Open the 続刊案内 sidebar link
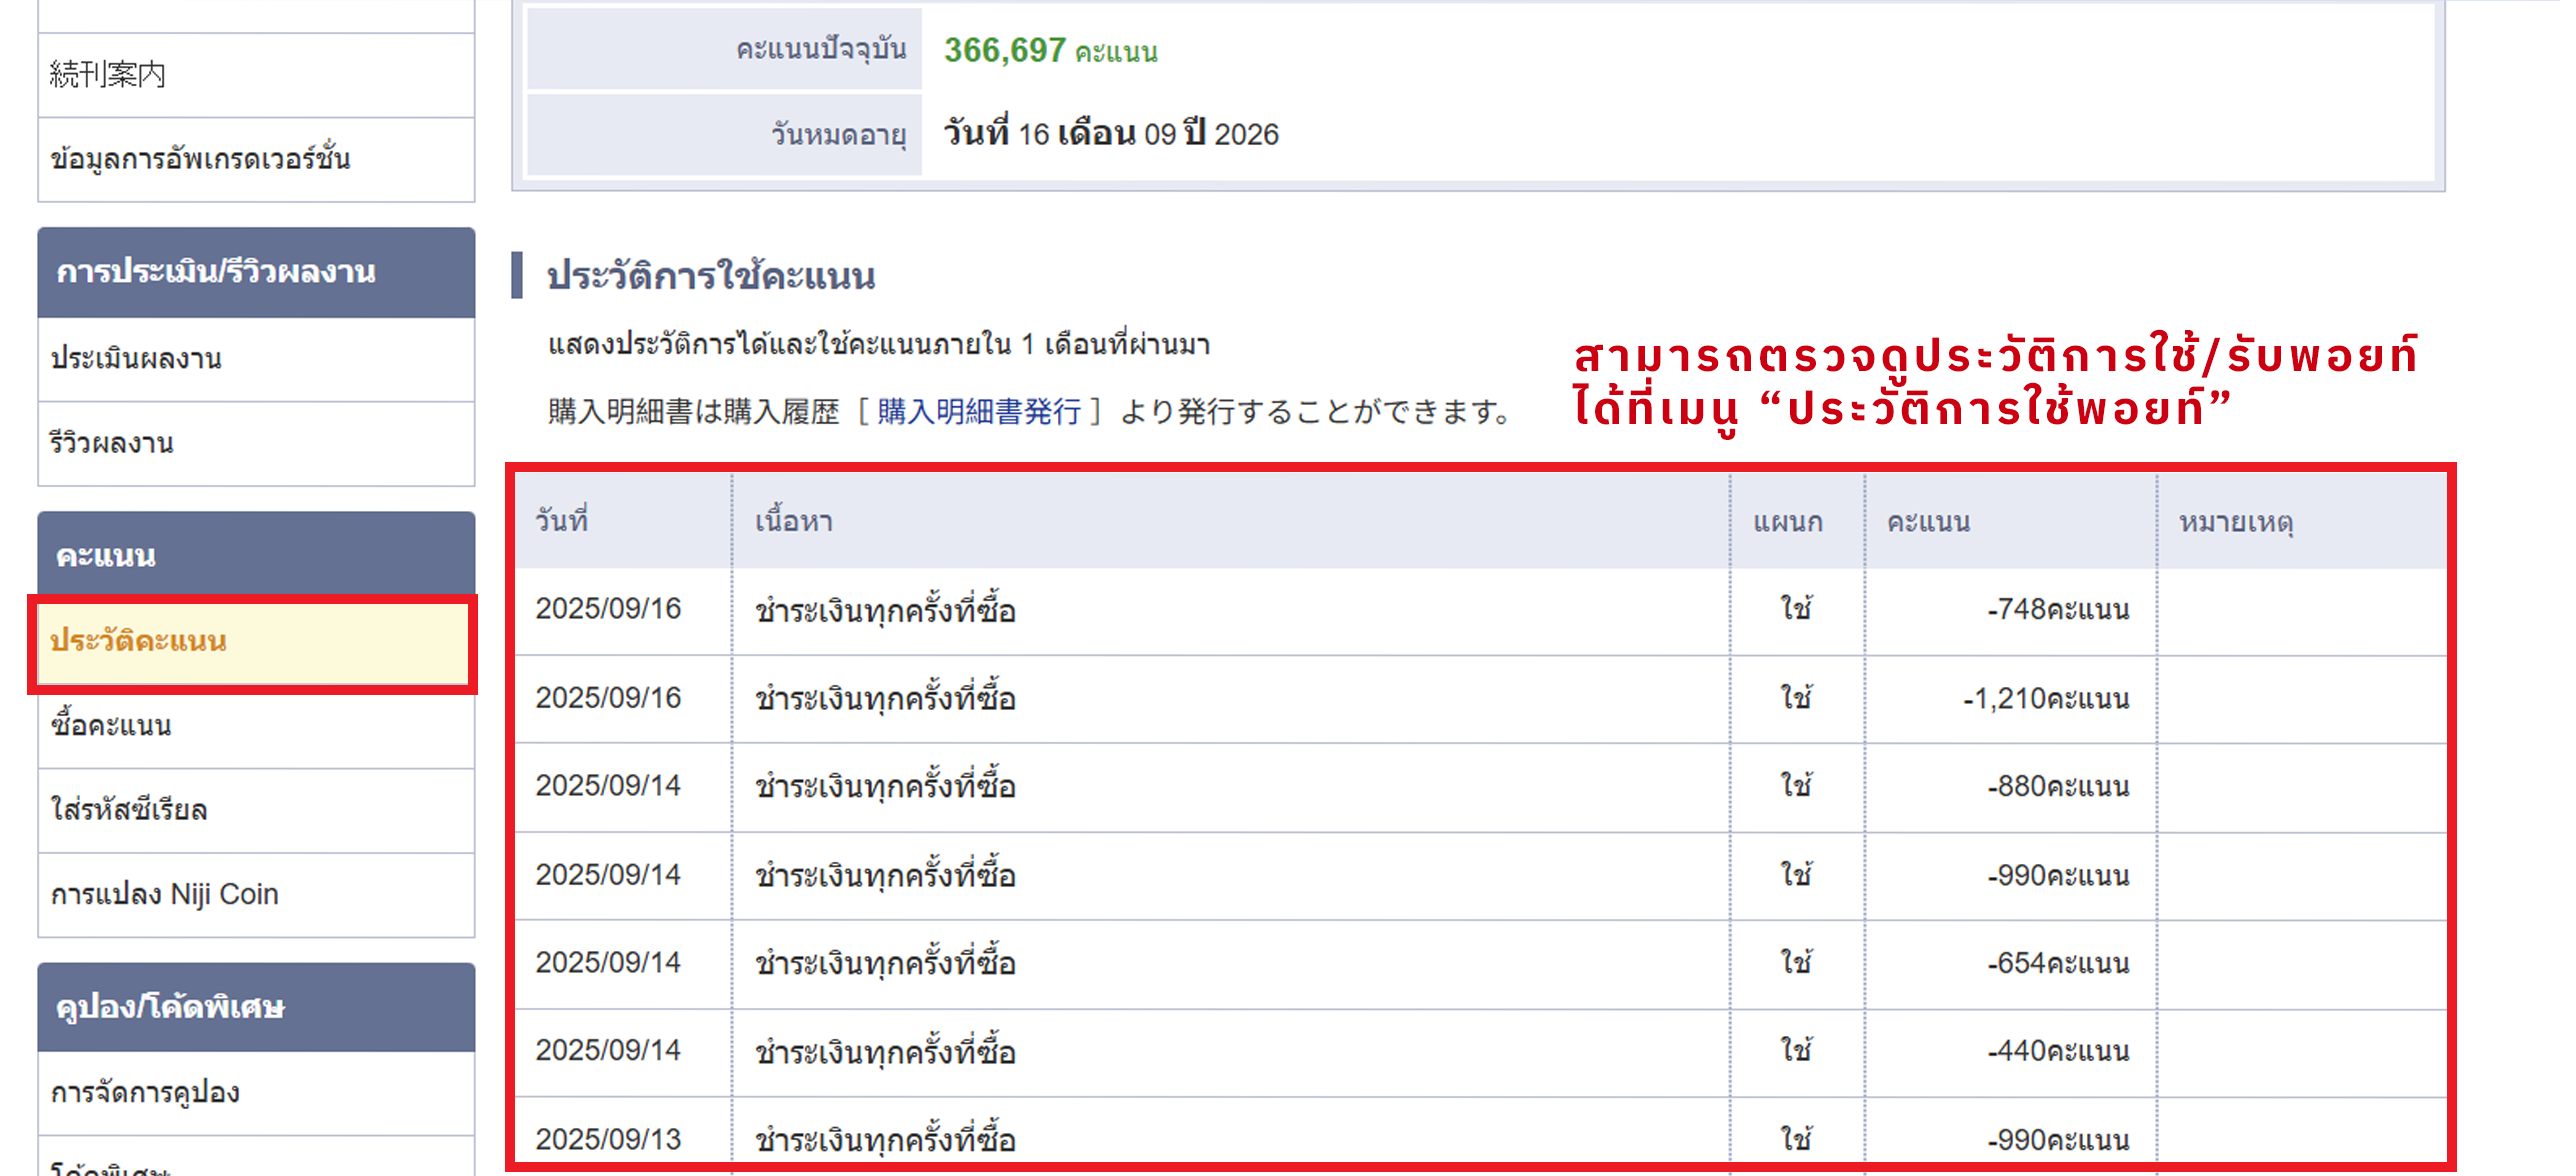This screenshot has width=2576, height=1176. pos(107,74)
